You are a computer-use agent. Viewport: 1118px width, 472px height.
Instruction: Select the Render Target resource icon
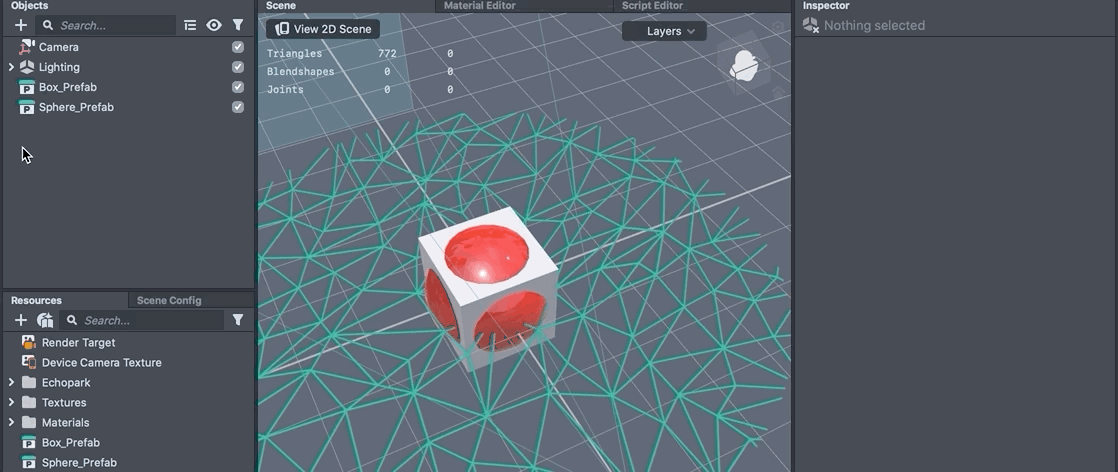tap(28, 342)
